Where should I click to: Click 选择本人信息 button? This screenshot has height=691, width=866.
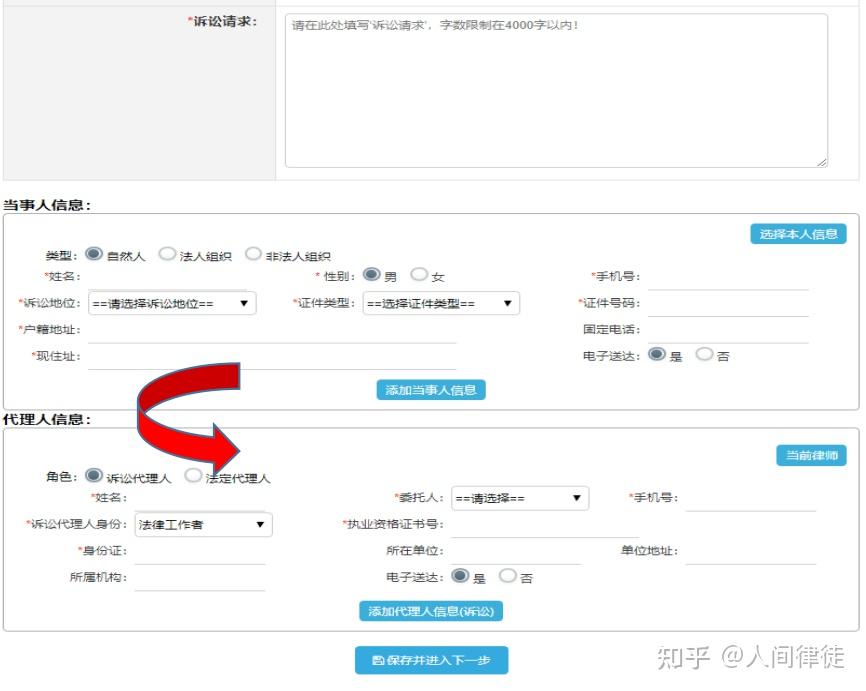coord(798,234)
